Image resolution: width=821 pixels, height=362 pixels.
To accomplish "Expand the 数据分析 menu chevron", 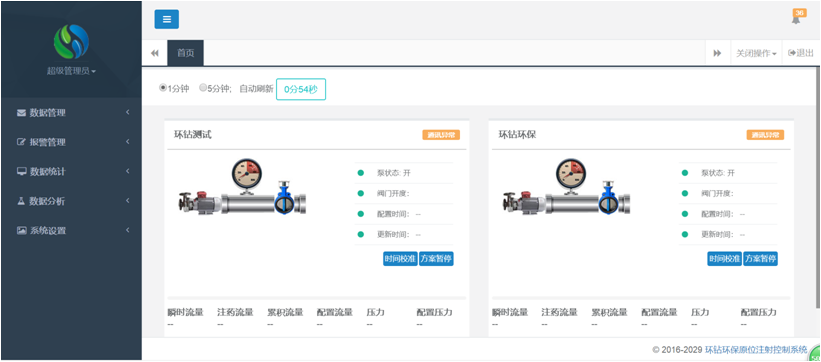I will tap(127, 201).
